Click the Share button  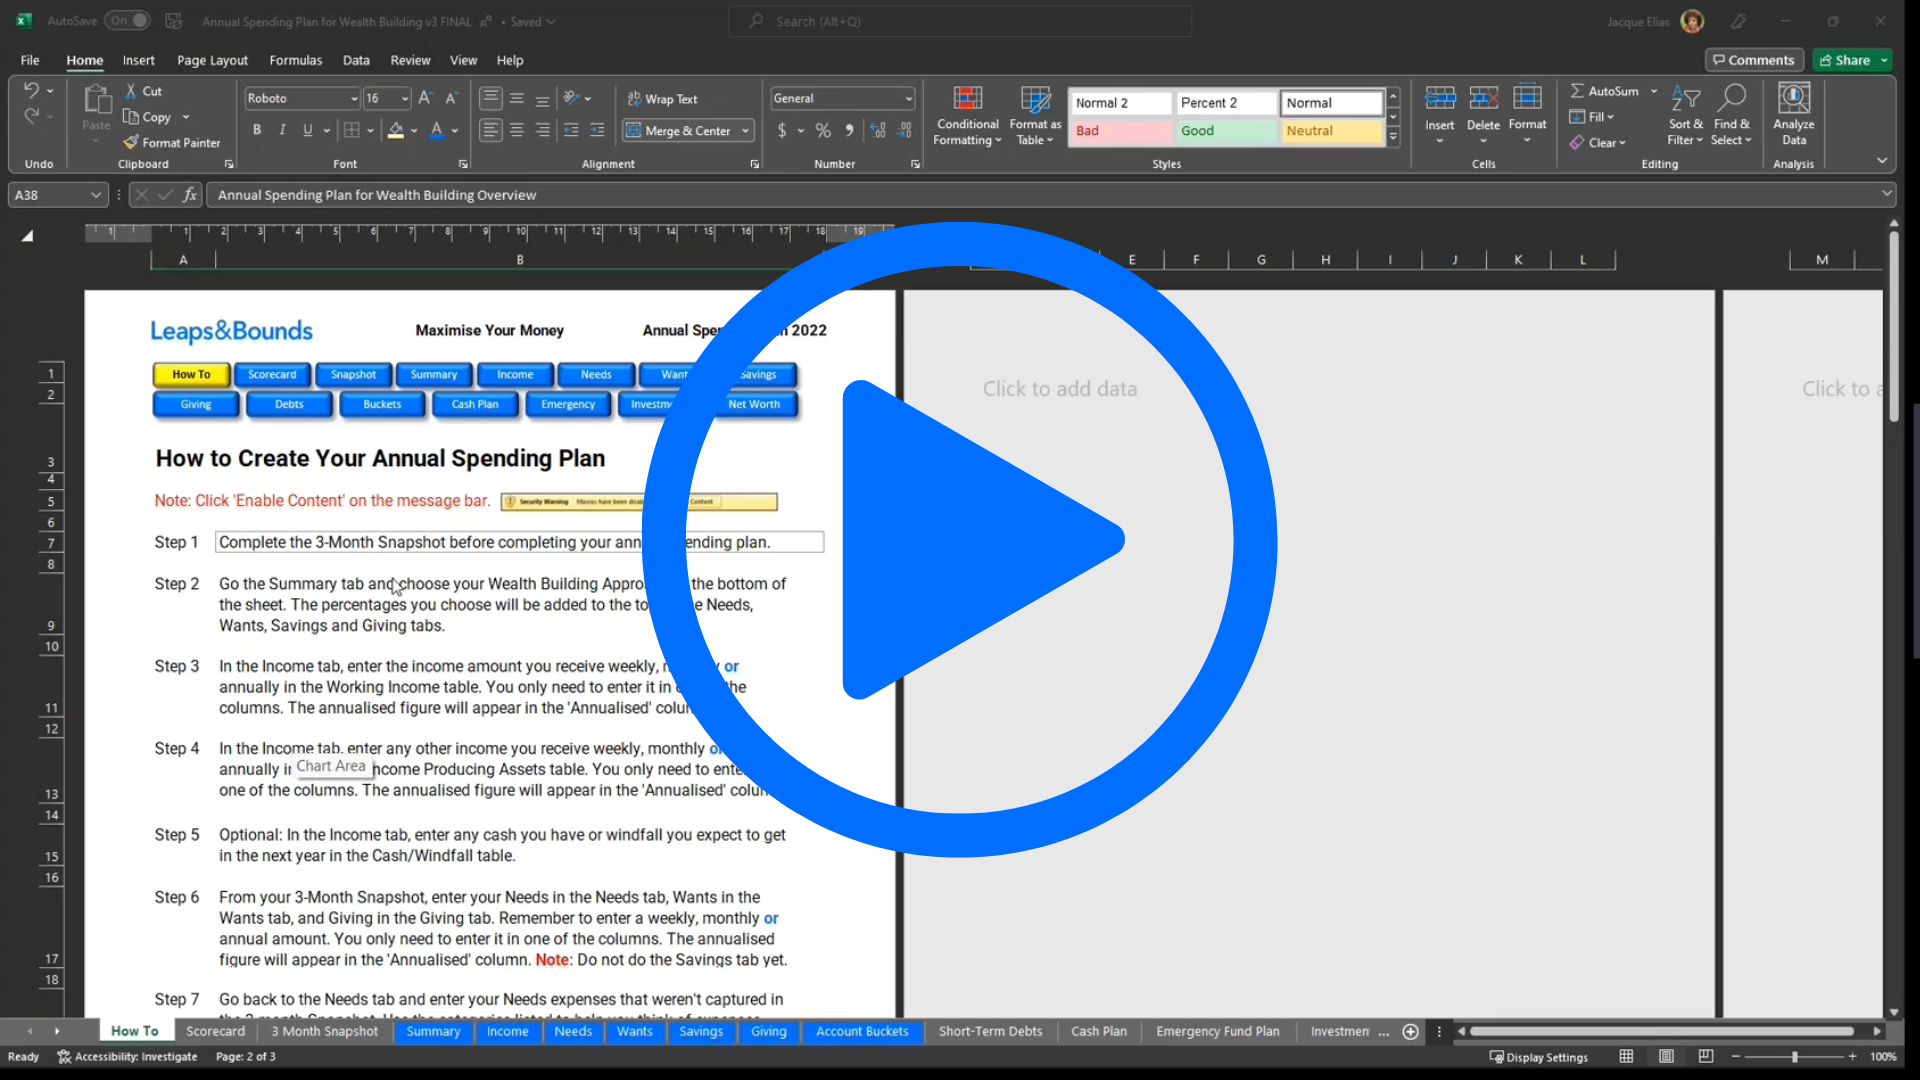(1845, 60)
